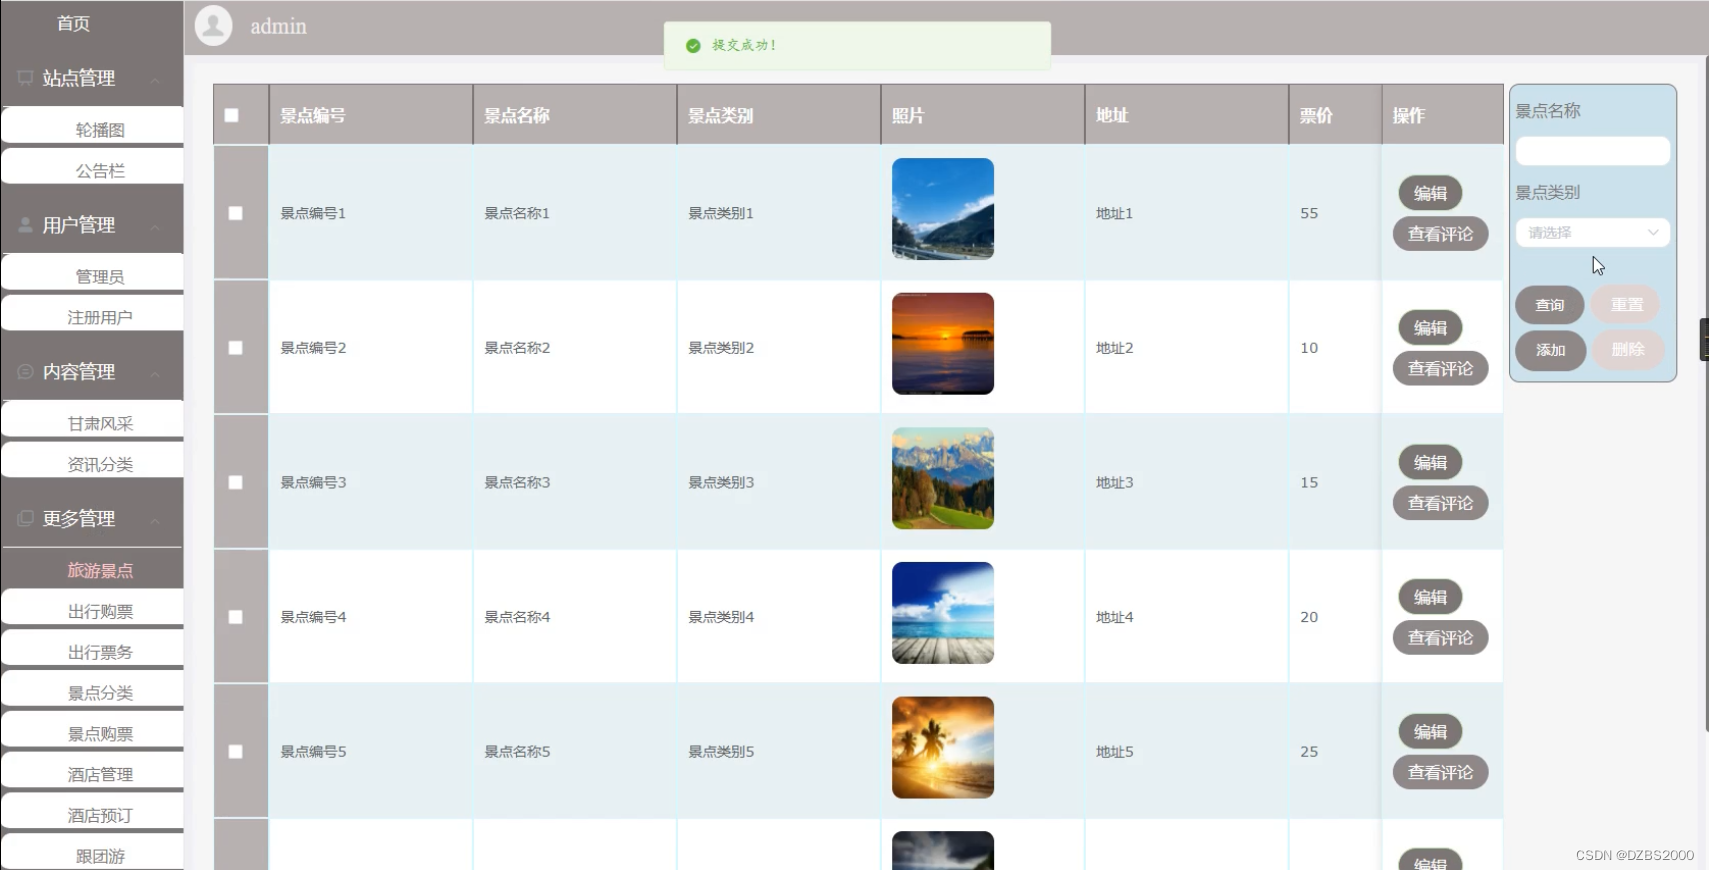Open the alpine valley photo in row 3
This screenshot has width=1709, height=870.
pos(943,478)
